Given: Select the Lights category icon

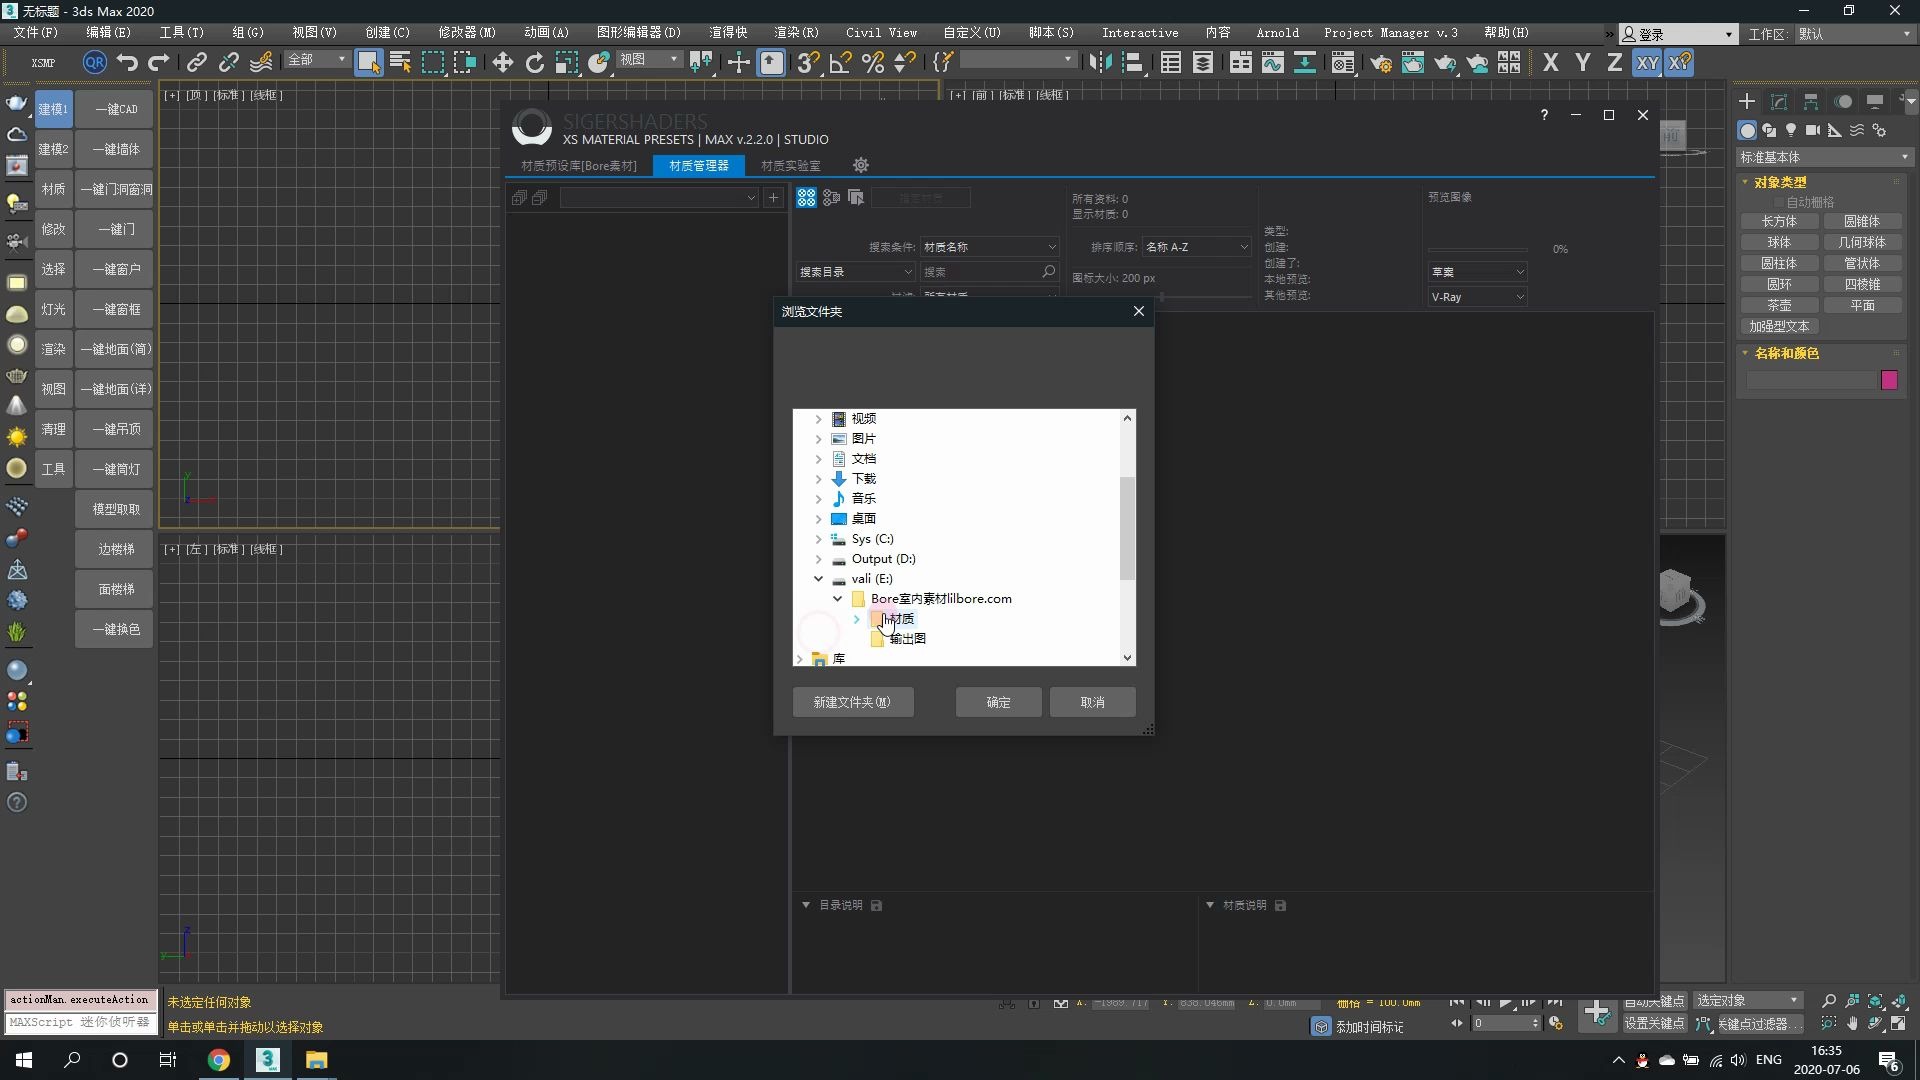Looking at the screenshot, I should click(1791, 130).
